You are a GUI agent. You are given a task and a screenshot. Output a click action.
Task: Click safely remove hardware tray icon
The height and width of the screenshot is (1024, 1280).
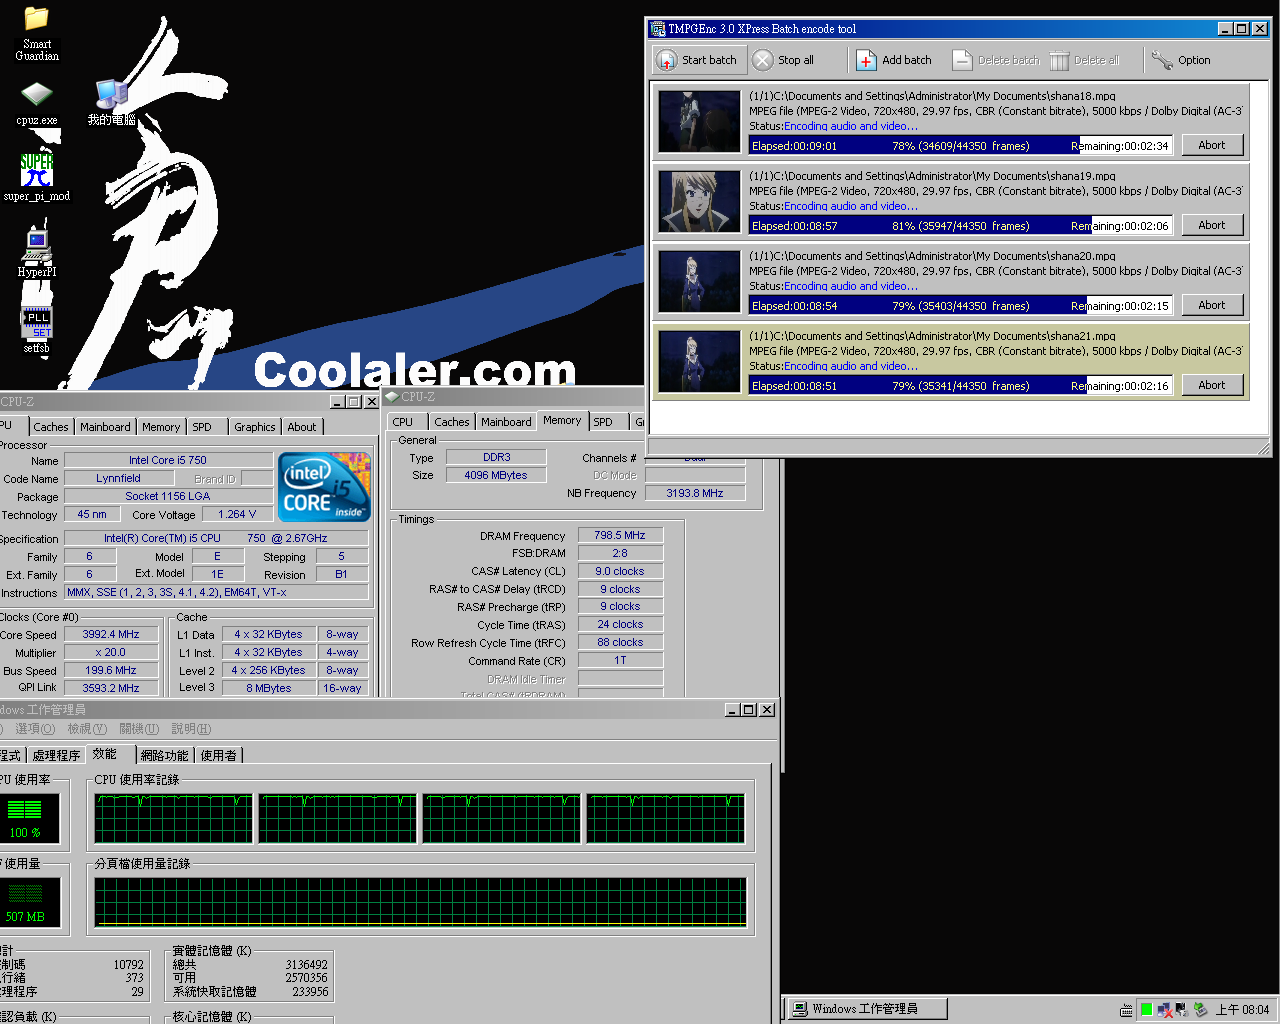[1200, 1010]
